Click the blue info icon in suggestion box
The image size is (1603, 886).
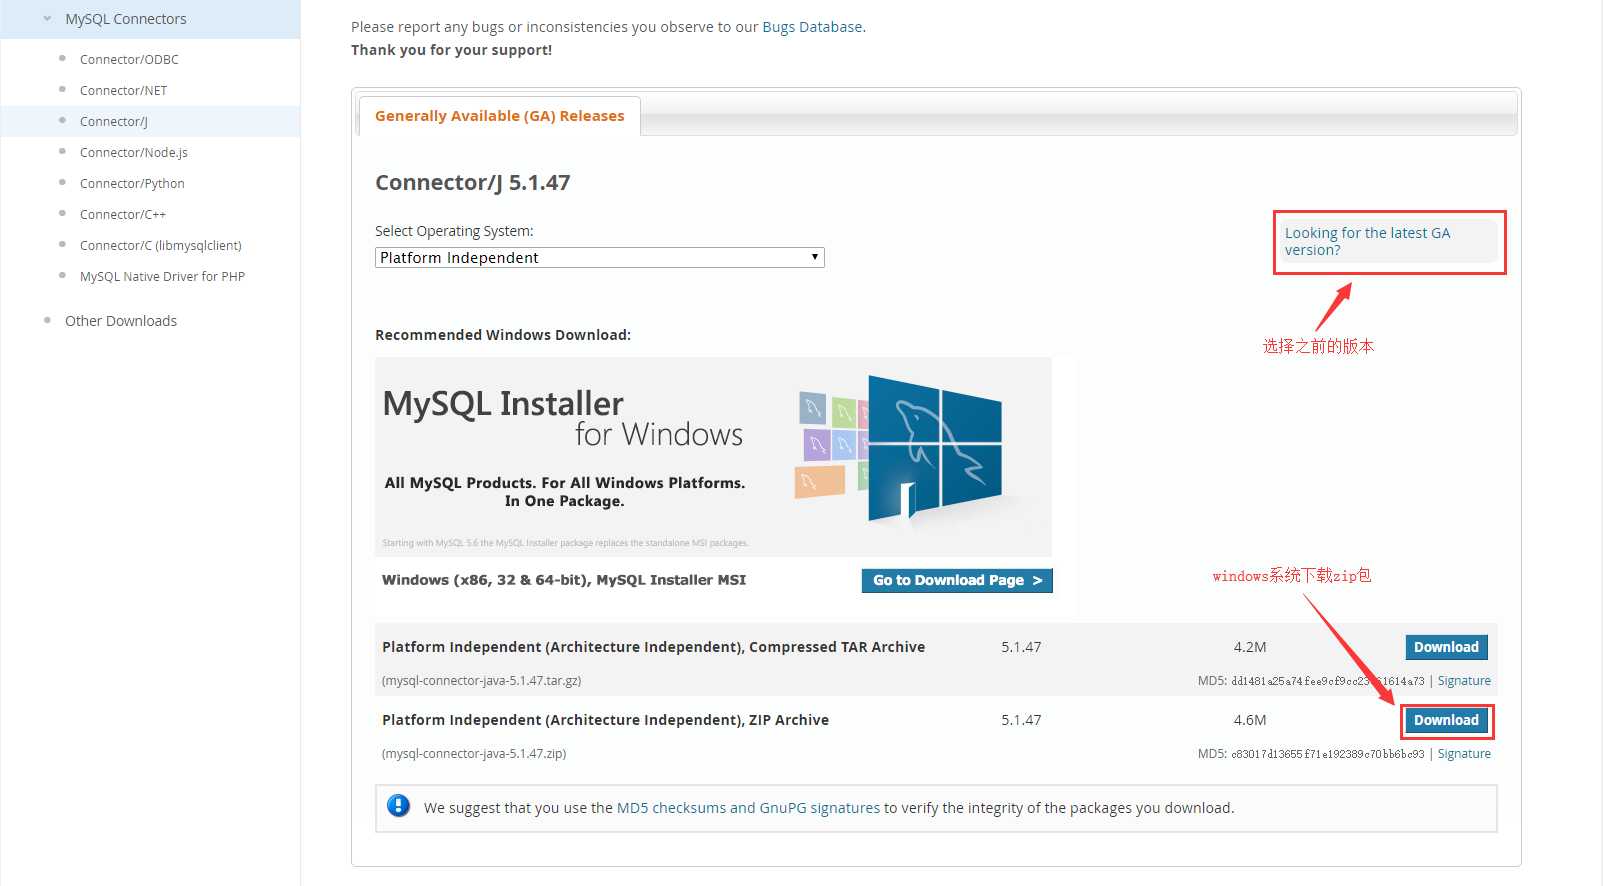point(398,805)
